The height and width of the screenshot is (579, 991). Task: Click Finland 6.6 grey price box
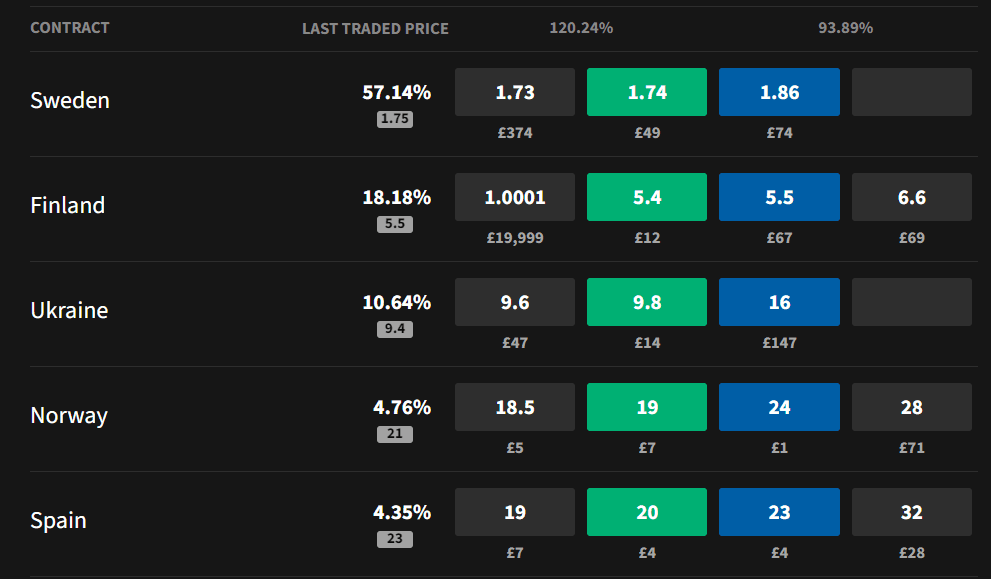[911, 198]
